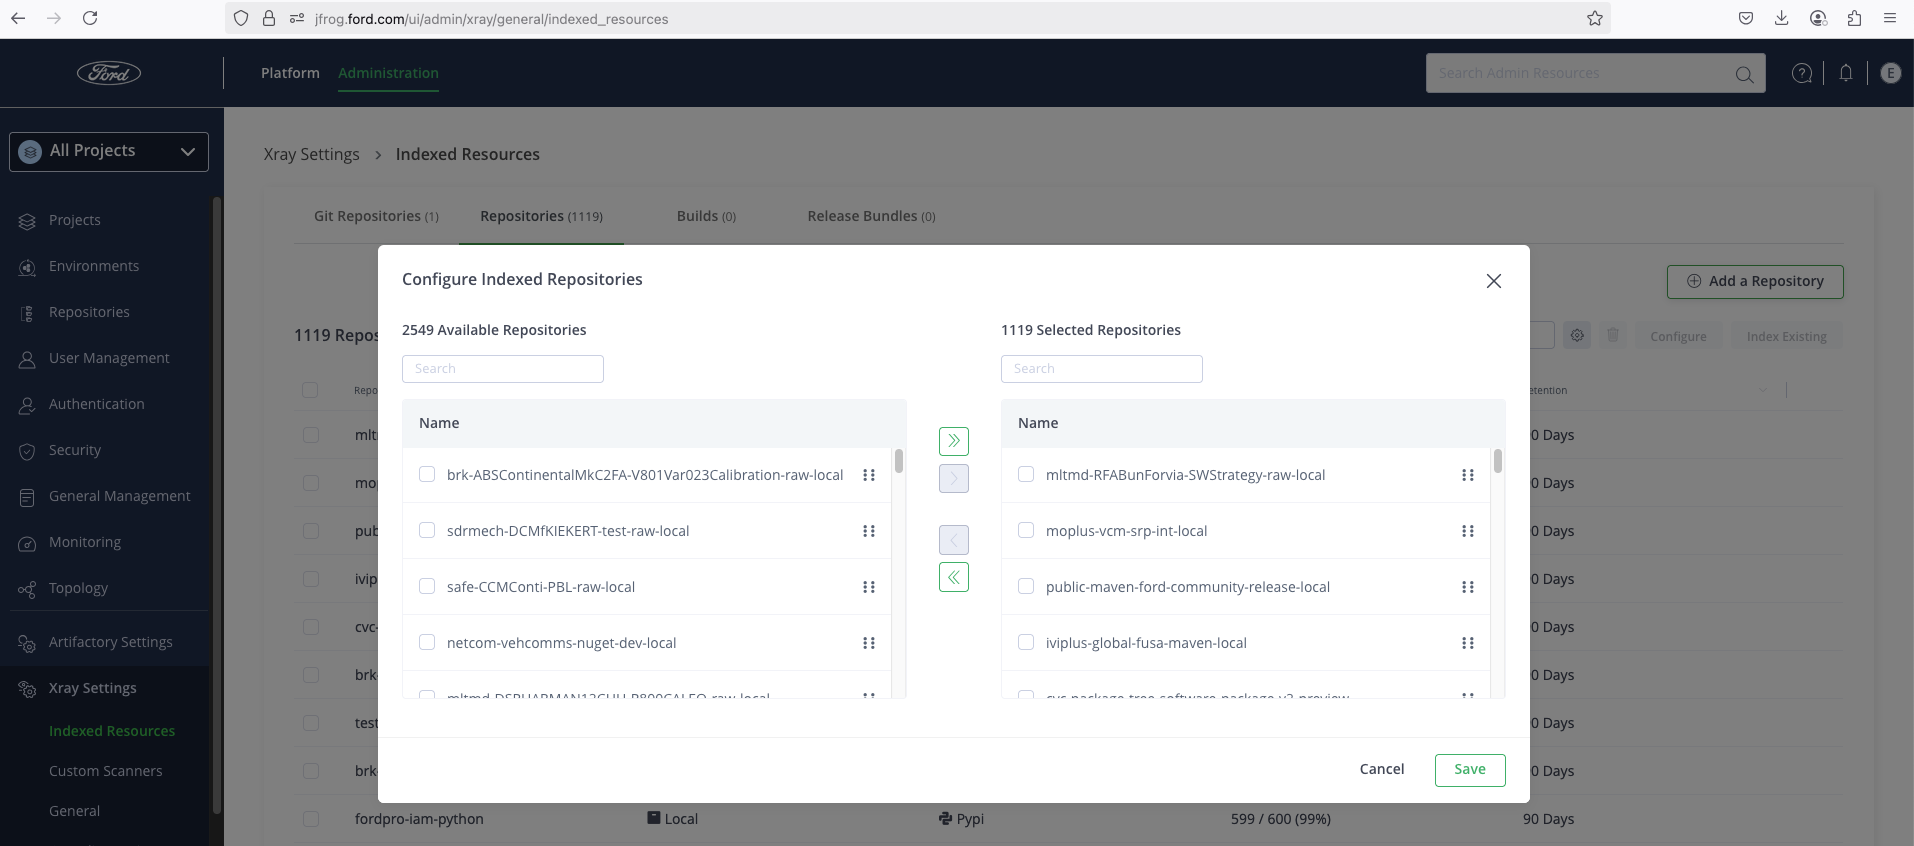Open the help question mark icon
Viewport: 1914px width, 846px height.
pos(1802,73)
